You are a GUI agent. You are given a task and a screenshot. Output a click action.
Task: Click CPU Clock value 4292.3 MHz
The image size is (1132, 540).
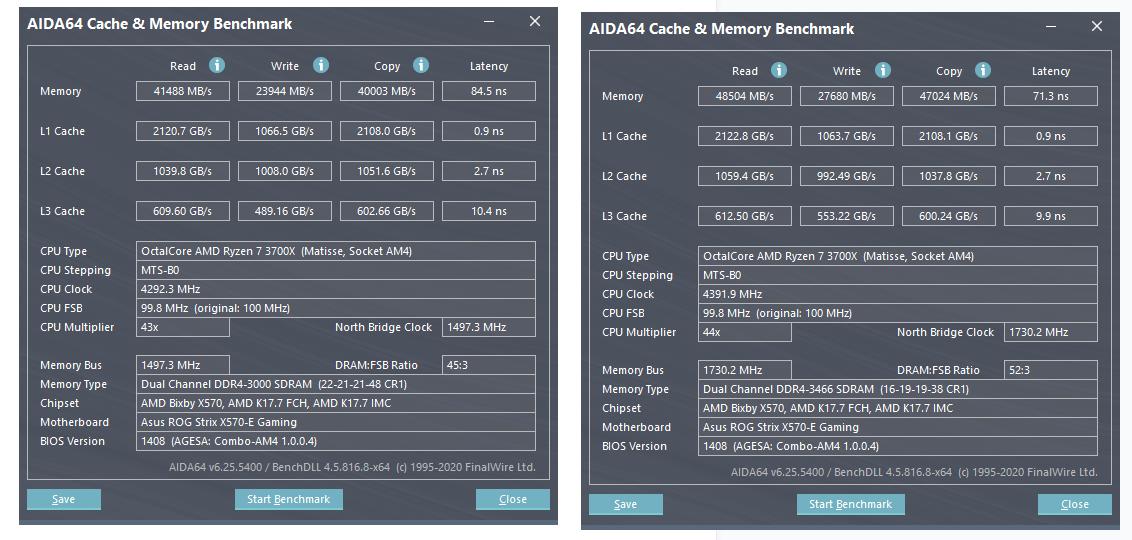pyautogui.click(x=336, y=289)
